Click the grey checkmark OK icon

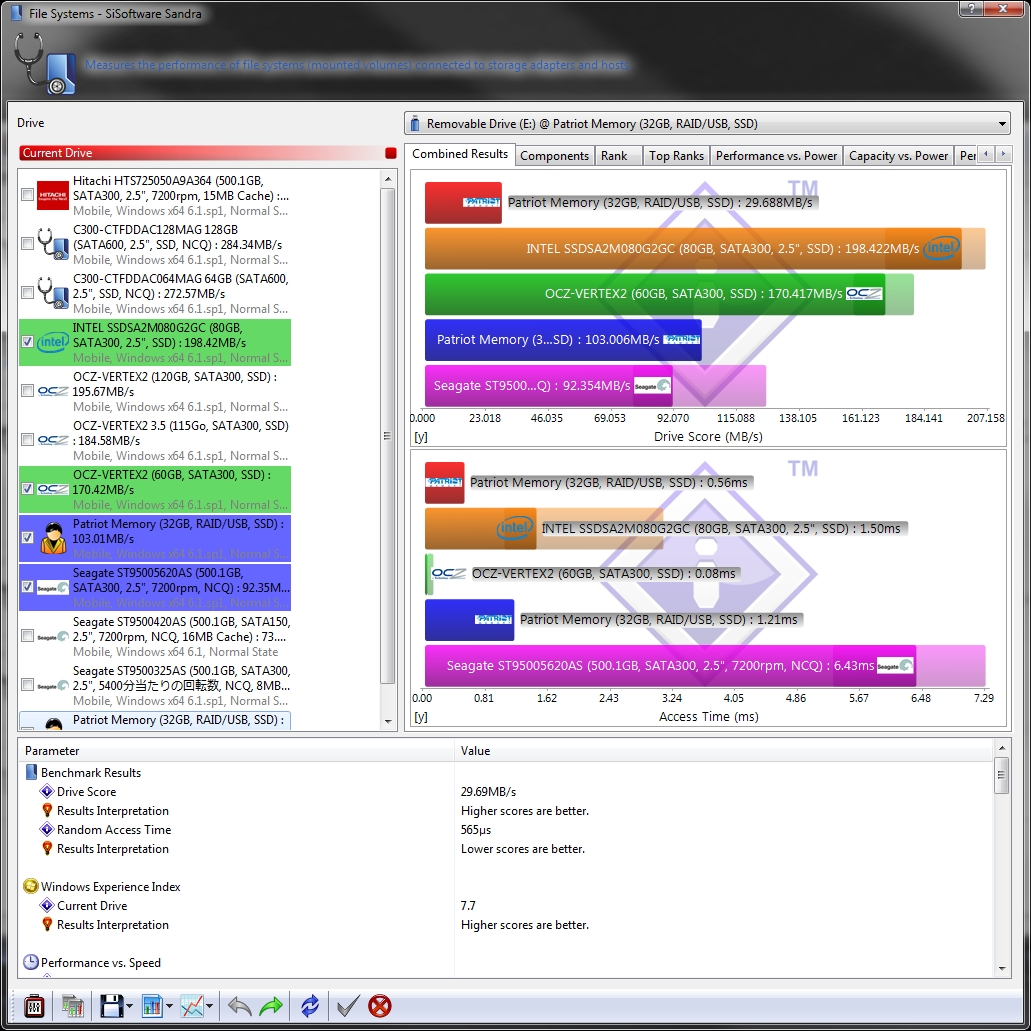348,1006
